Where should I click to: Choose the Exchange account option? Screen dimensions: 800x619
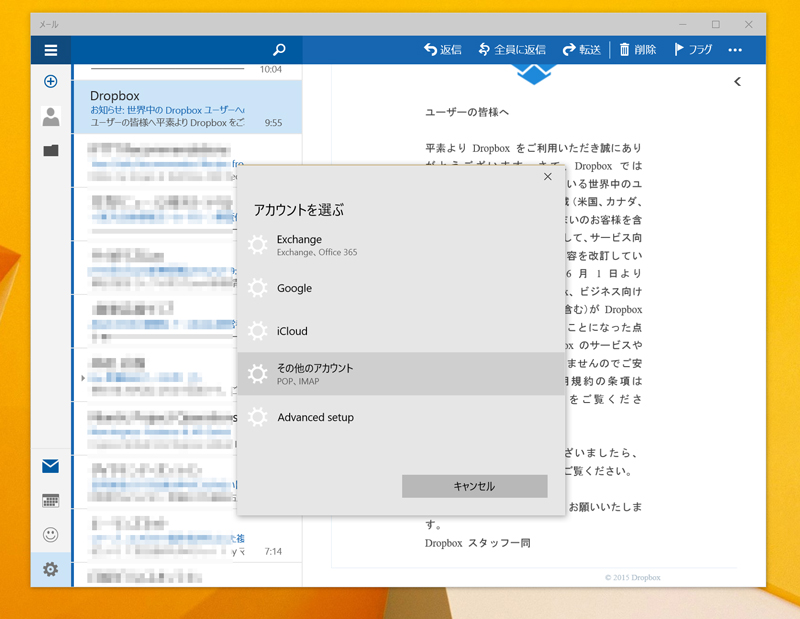[401, 245]
